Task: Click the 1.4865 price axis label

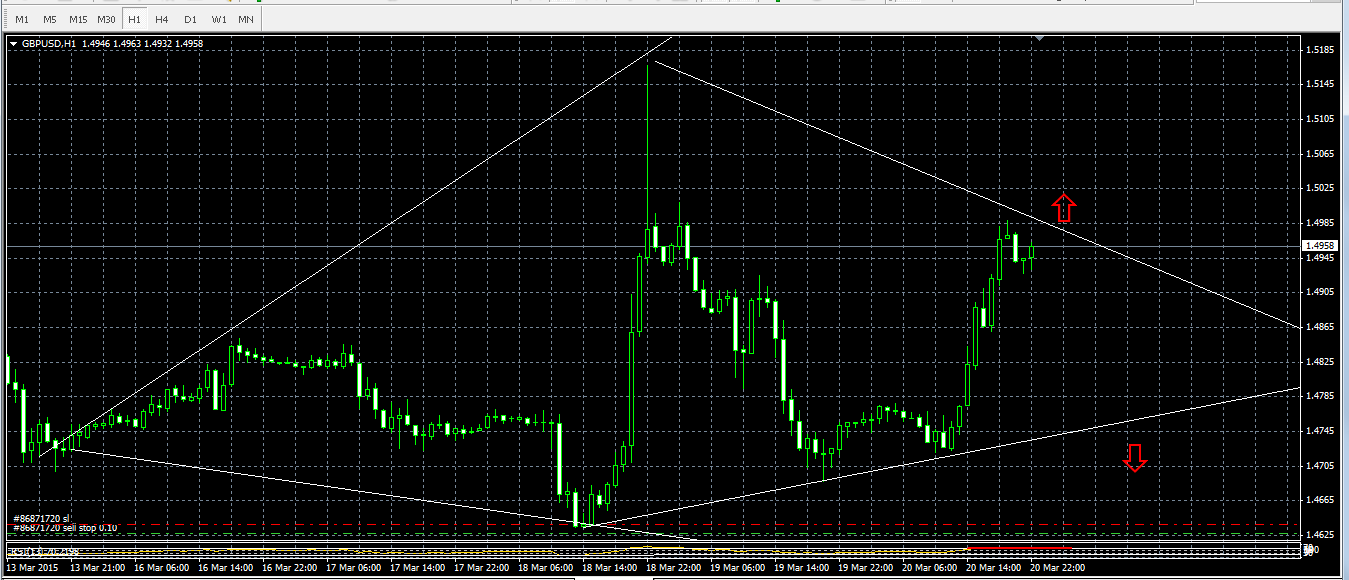Action: tap(1320, 327)
